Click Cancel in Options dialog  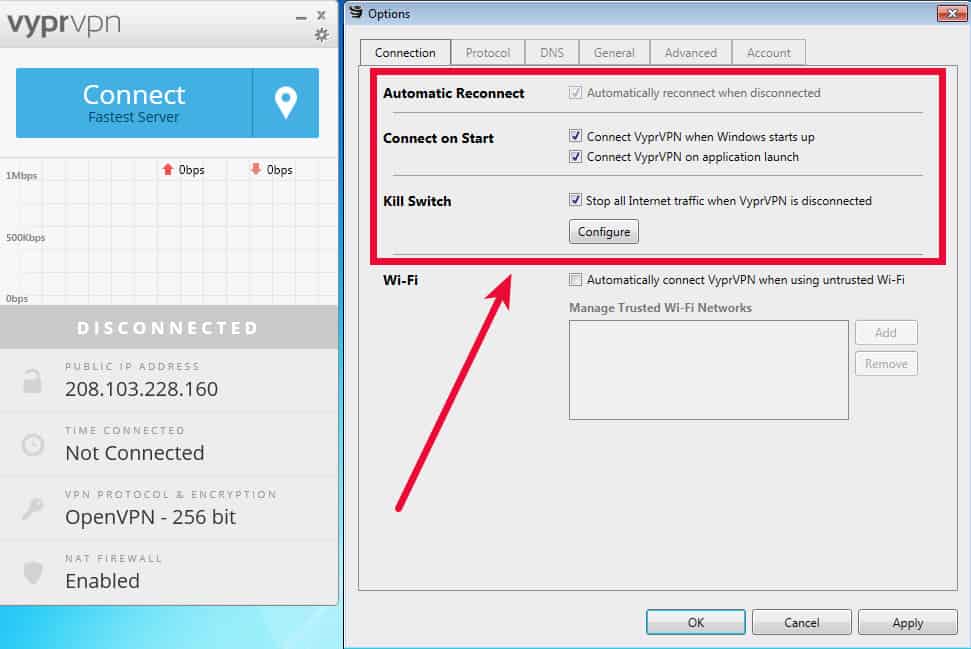click(x=801, y=622)
